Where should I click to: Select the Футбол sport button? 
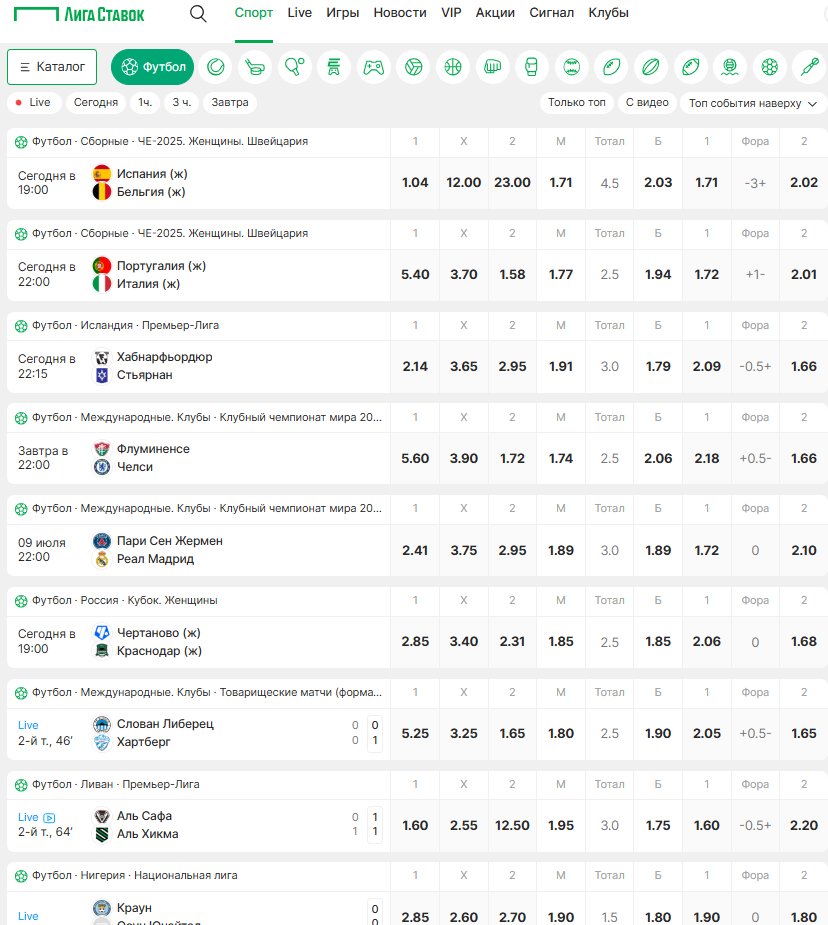[x=152, y=67]
